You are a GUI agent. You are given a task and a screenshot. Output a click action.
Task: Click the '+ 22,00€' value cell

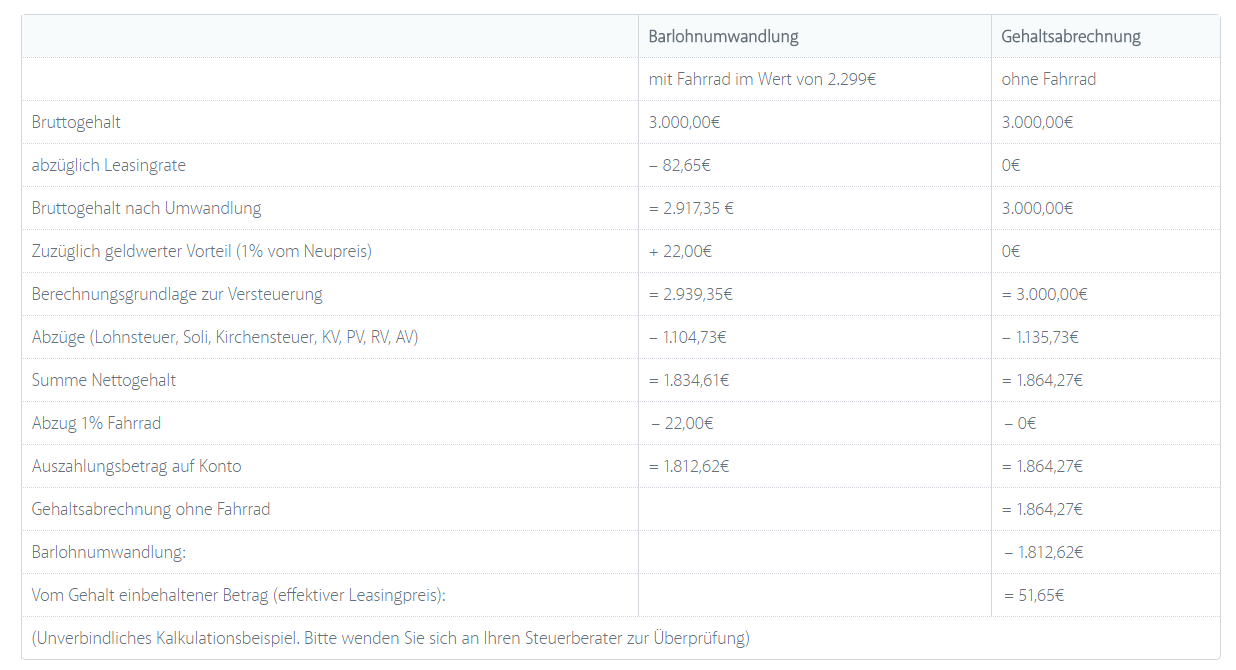[680, 251]
